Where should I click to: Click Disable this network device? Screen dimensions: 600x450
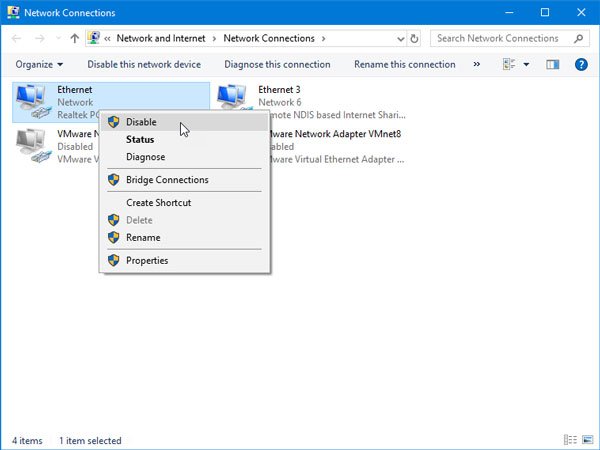coord(144,64)
